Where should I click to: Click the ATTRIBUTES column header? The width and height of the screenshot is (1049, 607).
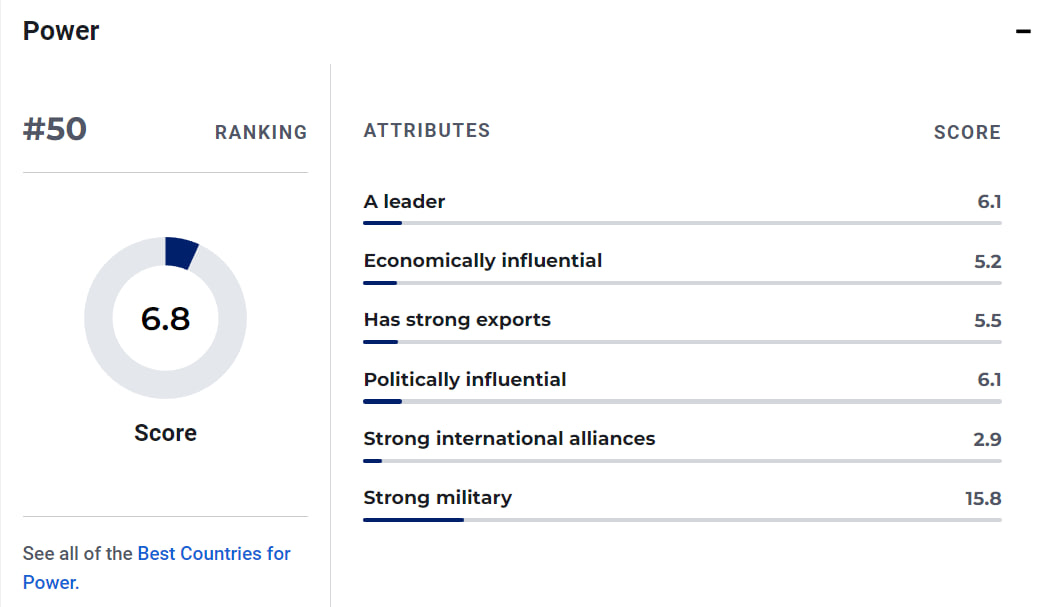coord(427,131)
